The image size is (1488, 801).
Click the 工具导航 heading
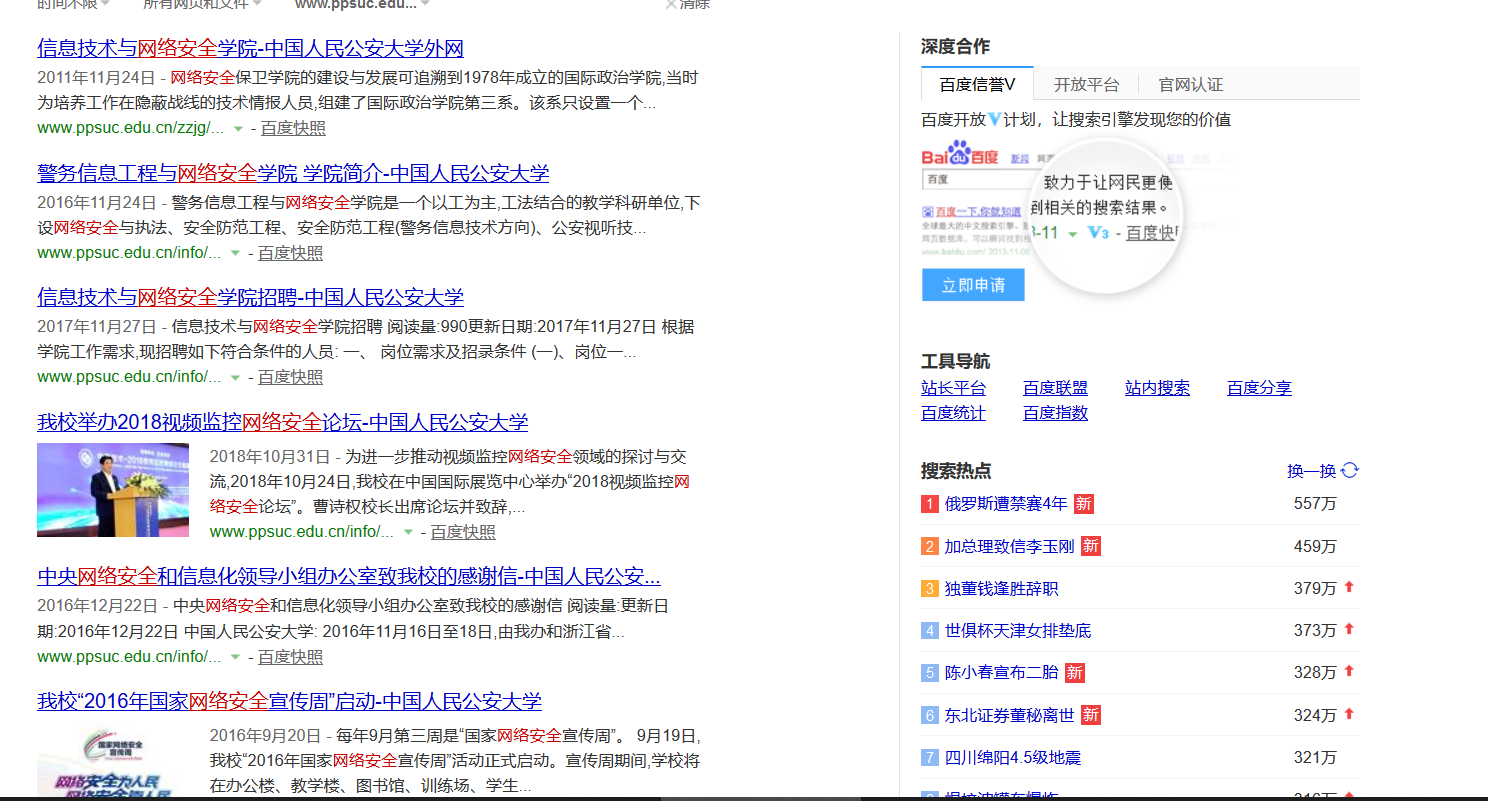coord(955,361)
